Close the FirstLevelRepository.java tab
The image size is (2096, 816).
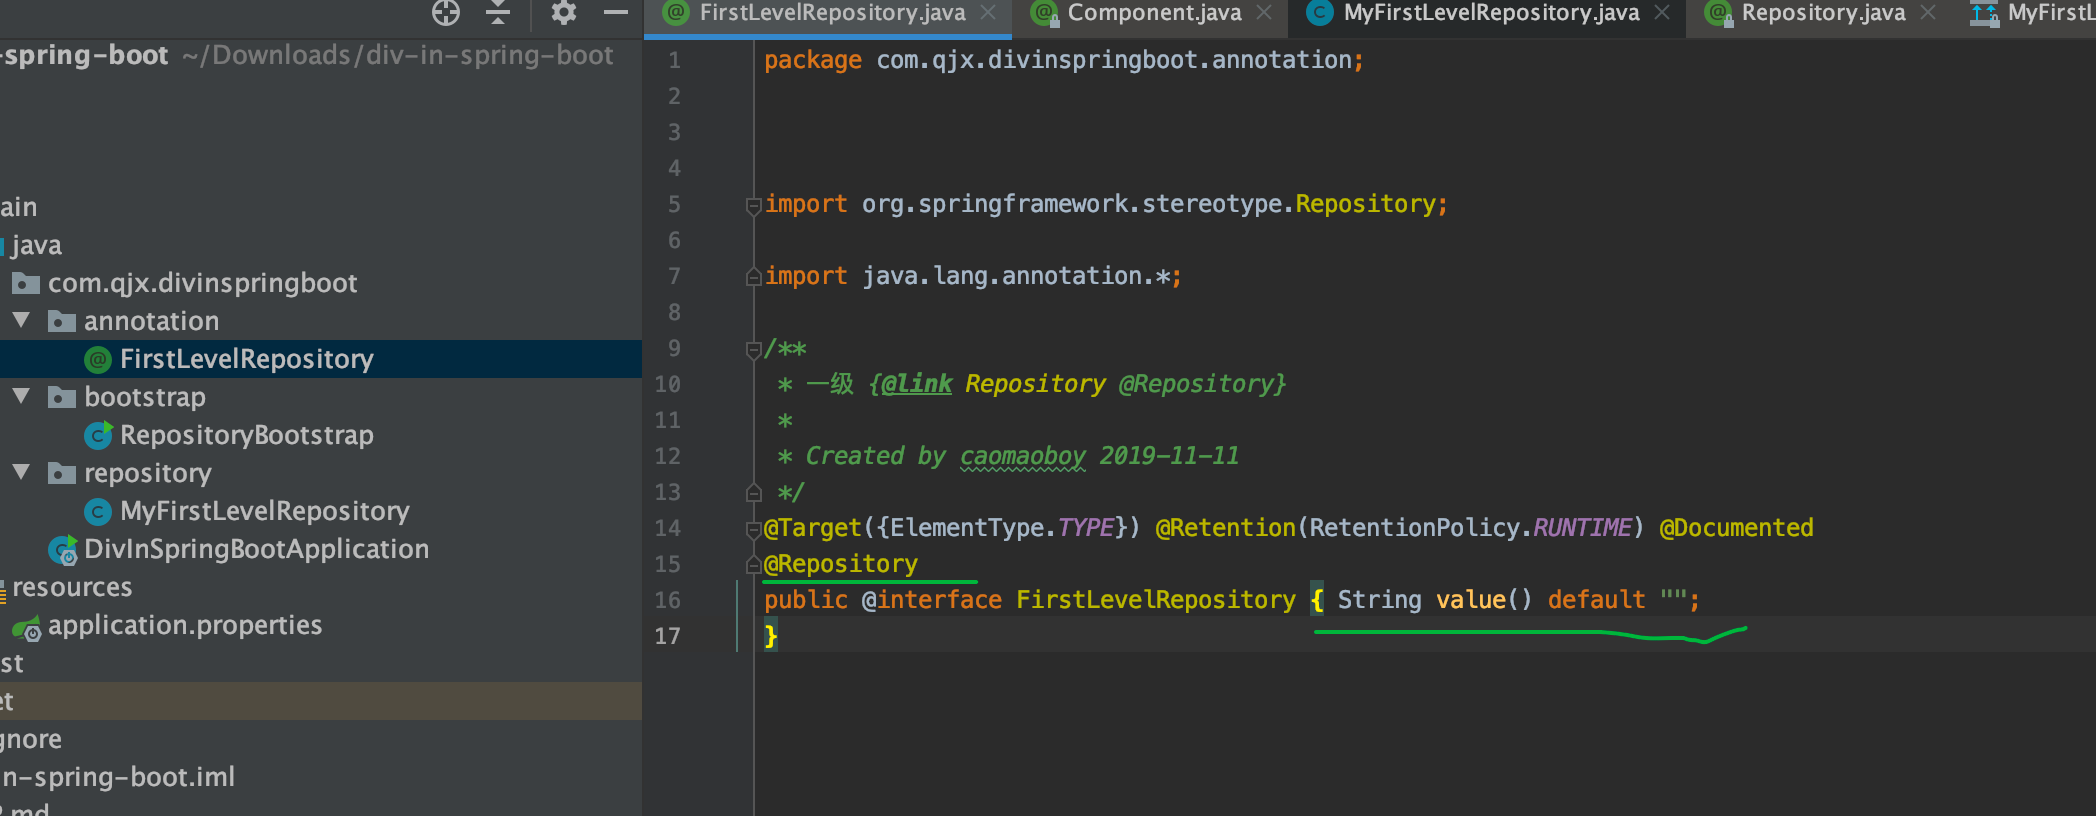pos(988,13)
